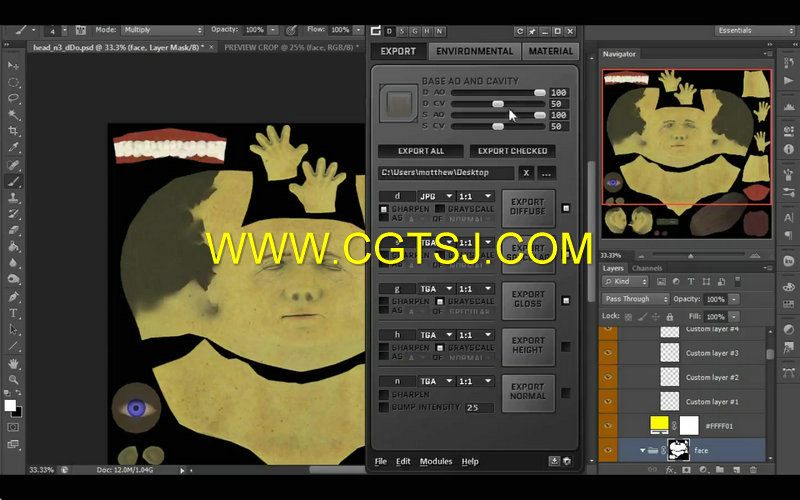Viewport: 800px width, 500px height.
Task: Hide the #FFFF01 layer using eye icon
Action: 608,426
